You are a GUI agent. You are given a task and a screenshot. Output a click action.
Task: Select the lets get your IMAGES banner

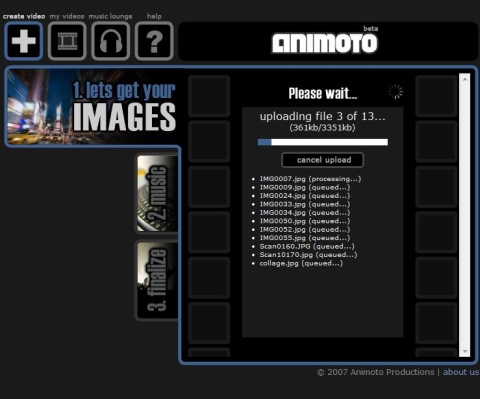tap(92, 107)
